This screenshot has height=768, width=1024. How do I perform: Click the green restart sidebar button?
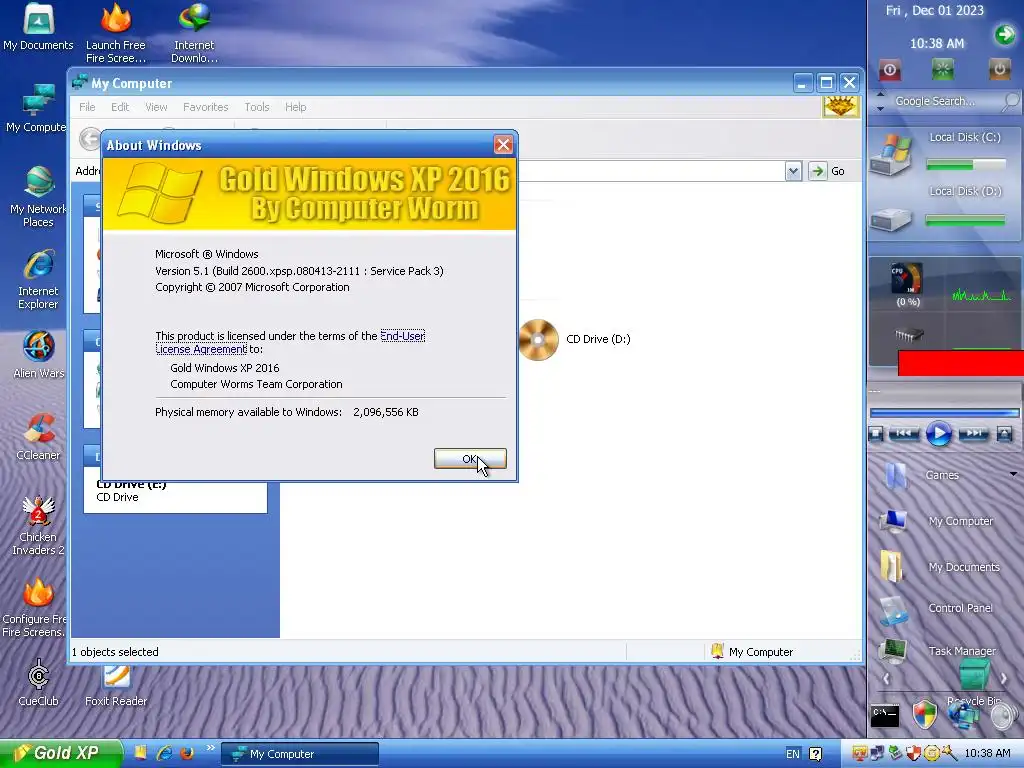coord(942,69)
